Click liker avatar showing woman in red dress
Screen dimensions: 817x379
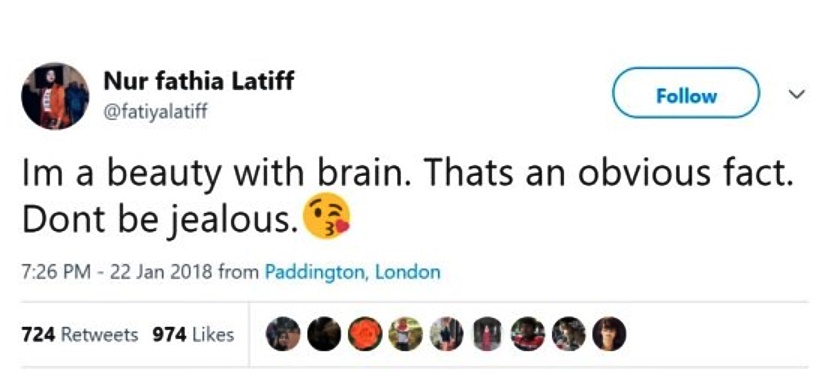(x=487, y=334)
